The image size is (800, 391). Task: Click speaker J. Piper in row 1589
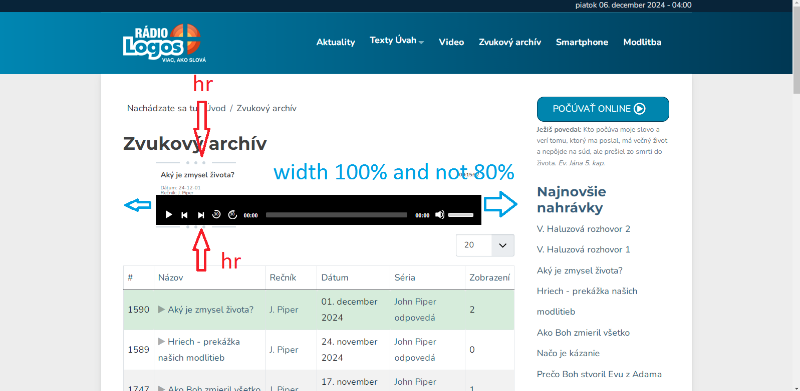tap(284, 350)
